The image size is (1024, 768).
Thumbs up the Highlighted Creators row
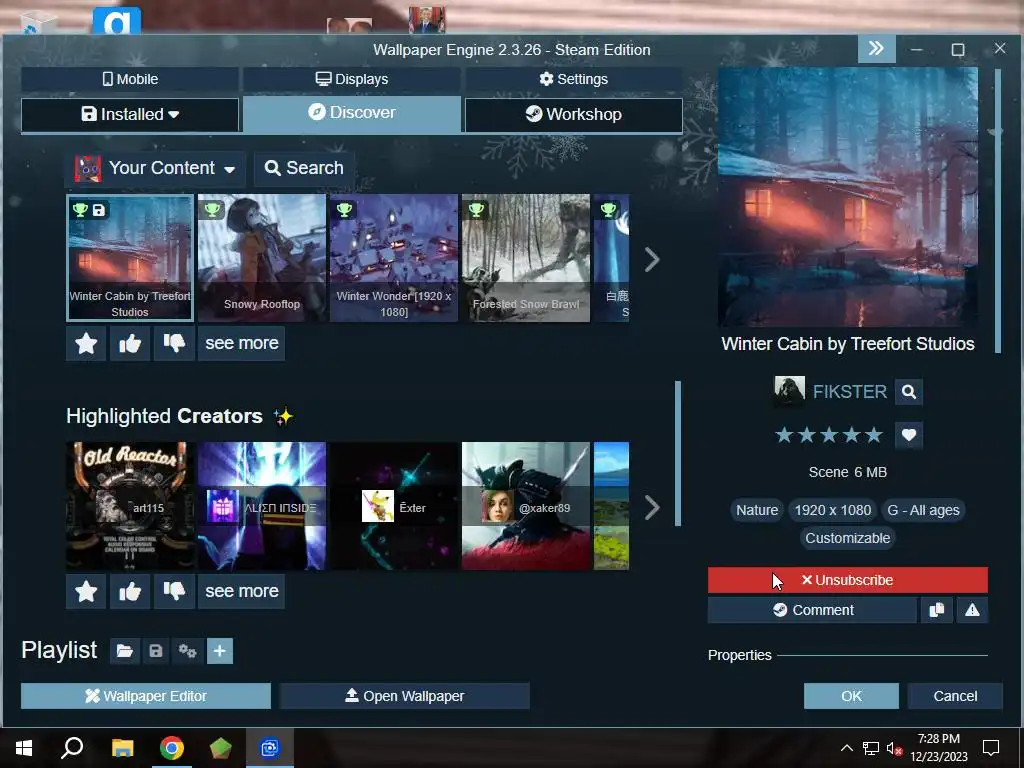(x=130, y=591)
